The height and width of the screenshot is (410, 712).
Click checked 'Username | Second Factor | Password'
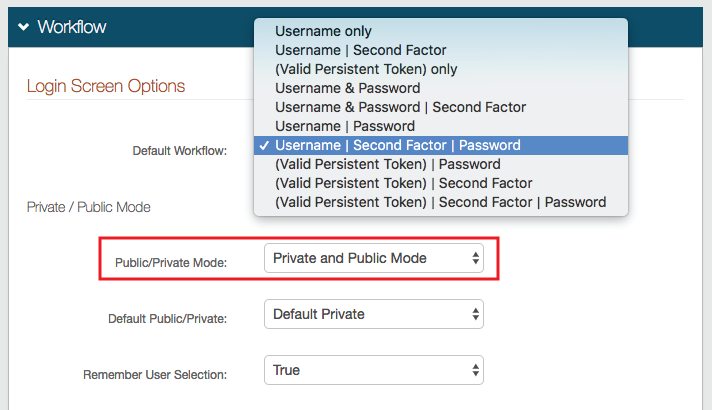point(397,145)
